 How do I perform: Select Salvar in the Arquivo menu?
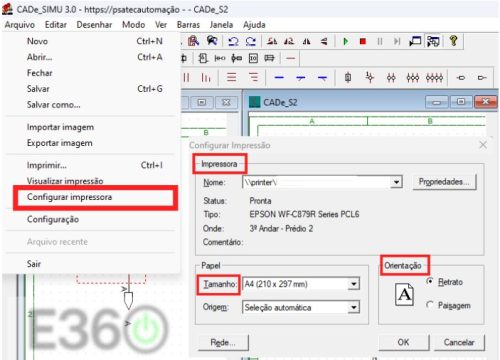(95, 89)
